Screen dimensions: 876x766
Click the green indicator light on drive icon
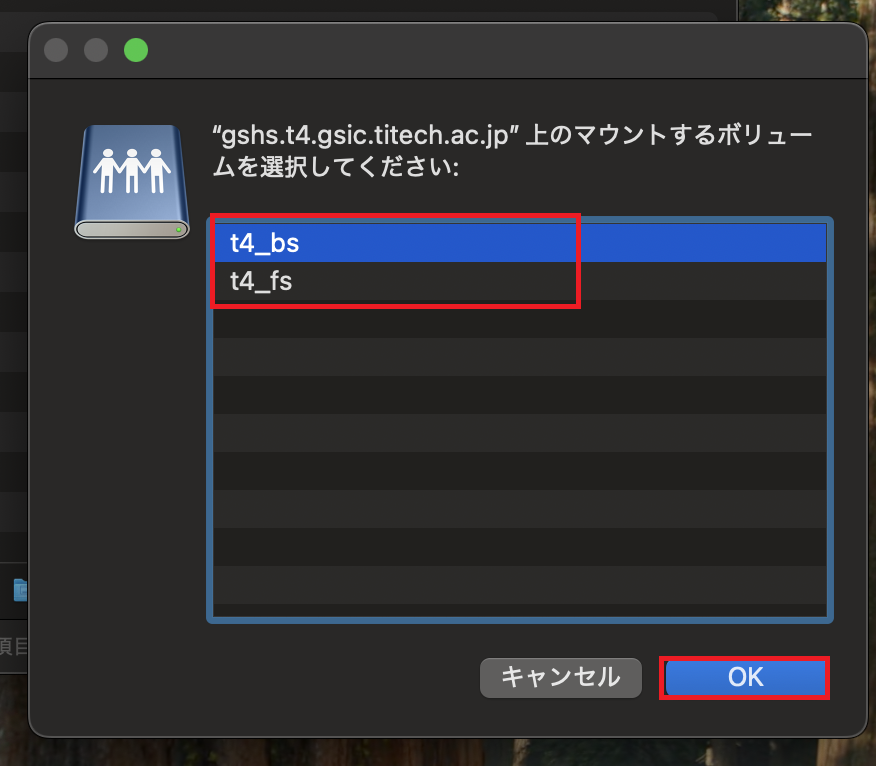[x=178, y=230]
